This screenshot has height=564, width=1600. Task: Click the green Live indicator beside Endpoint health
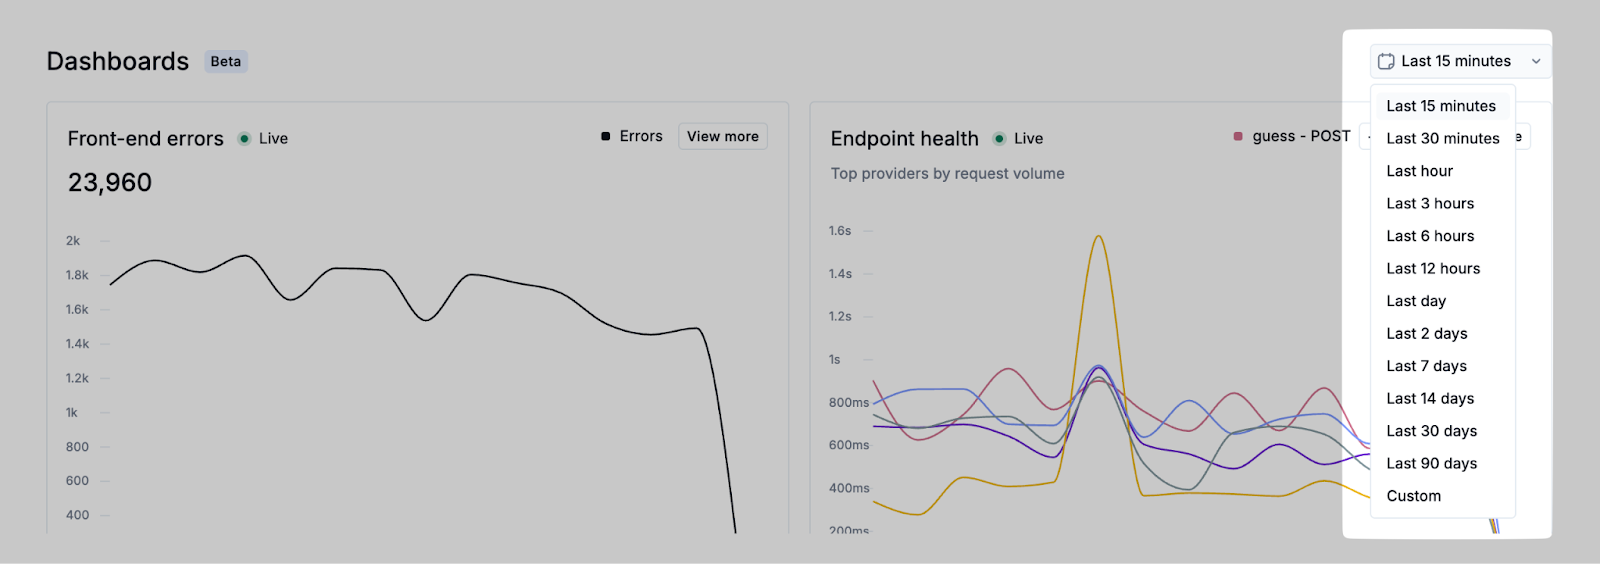[999, 139]
